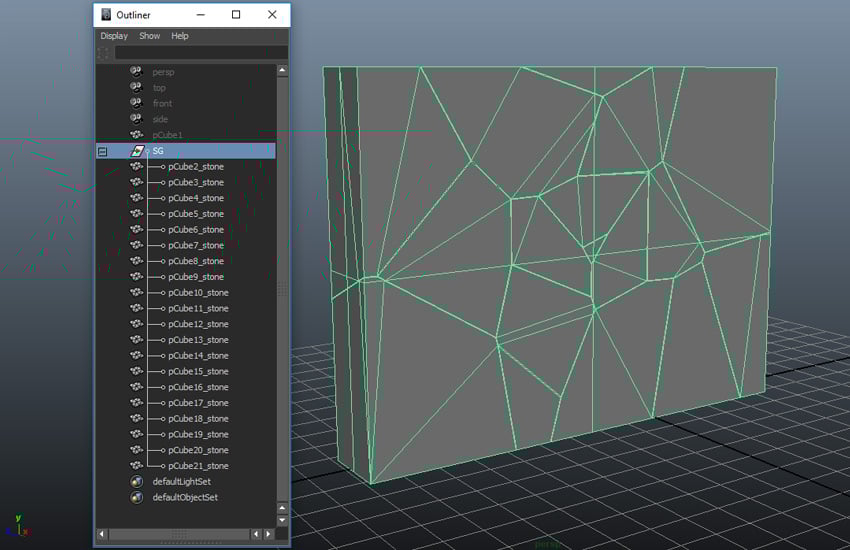This screenshot has height=550, width=850.
Task: Select the side camera entry
Action: click(160, 119)
